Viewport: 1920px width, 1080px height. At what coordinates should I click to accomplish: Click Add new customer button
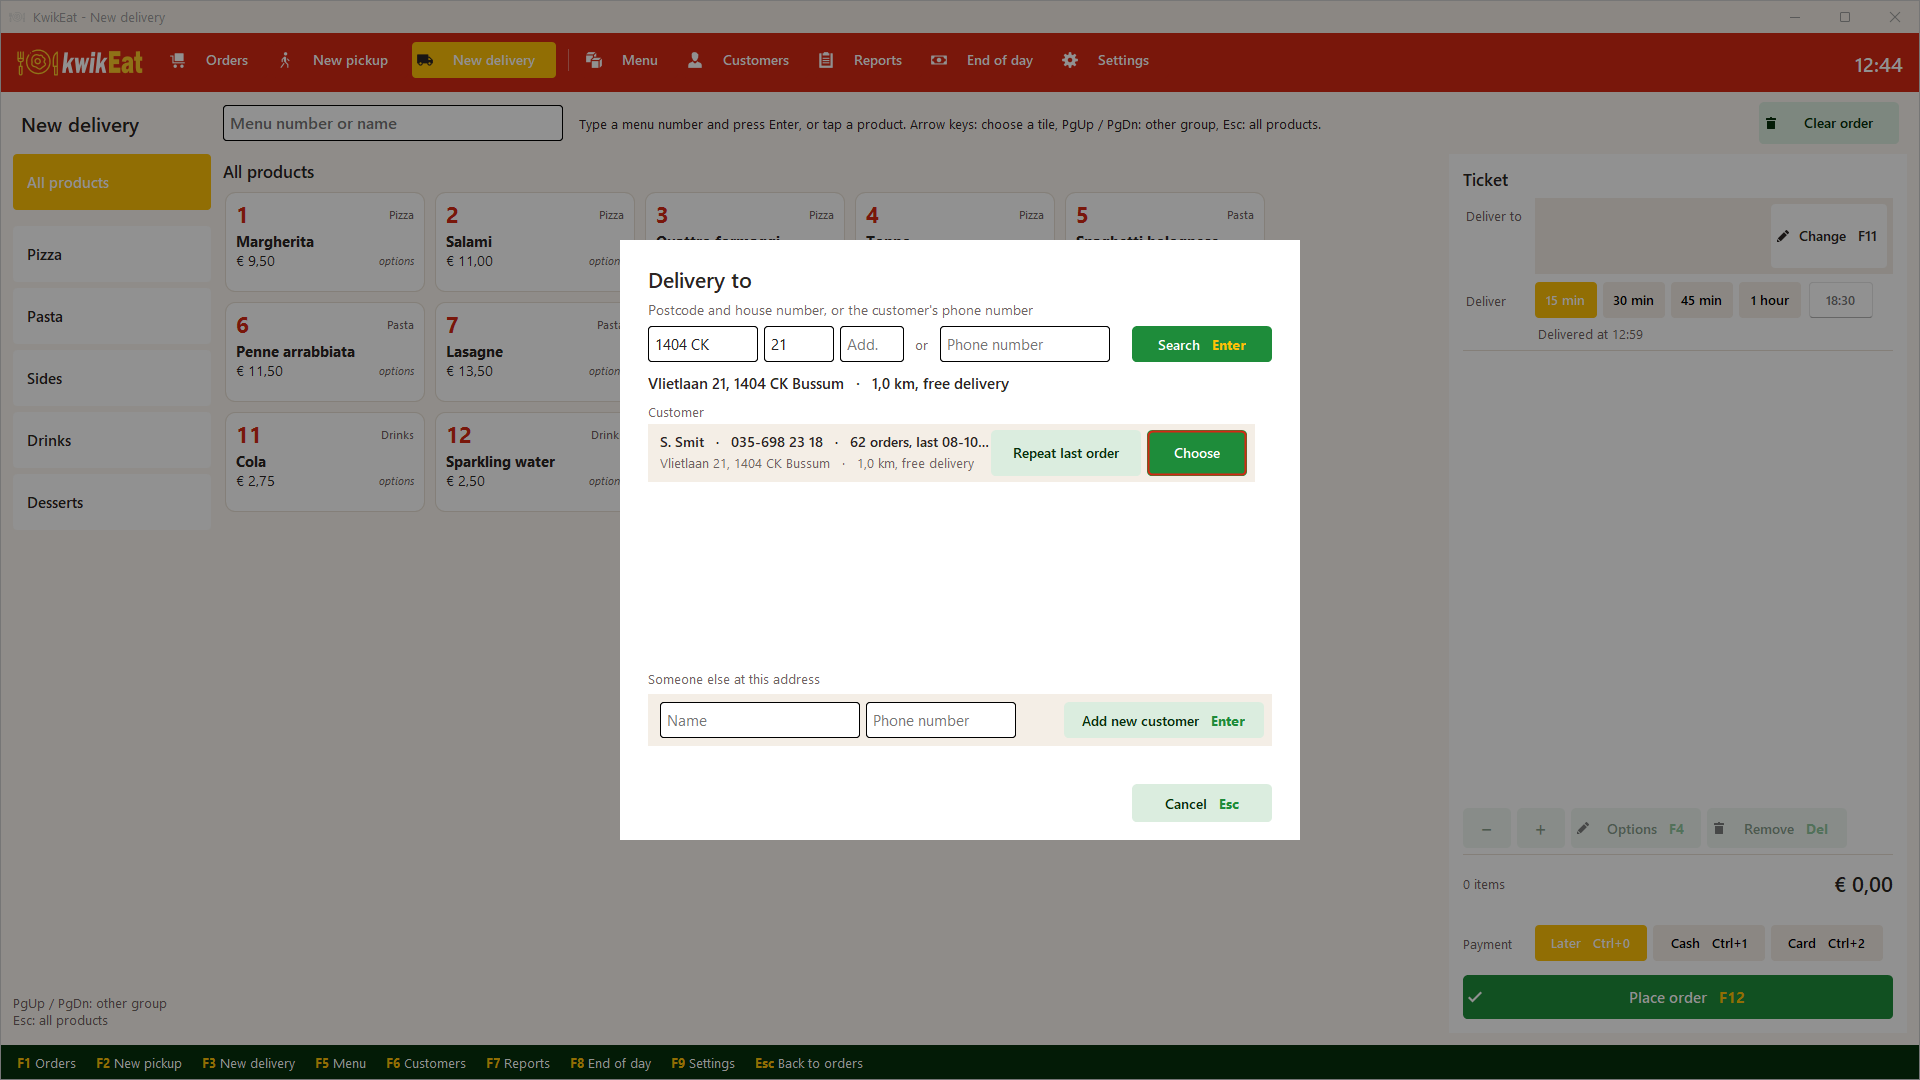pyautogui.click(x=1163, y=720)
